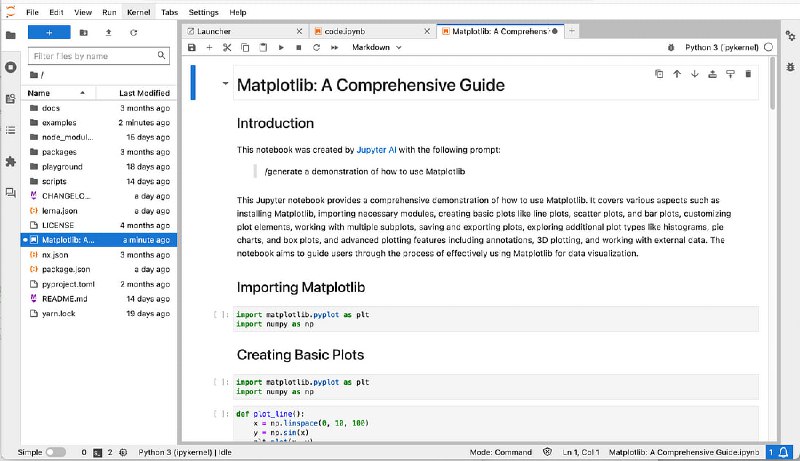Move the cell down
The width and height of the screenshot is (800, 461).
695,74
